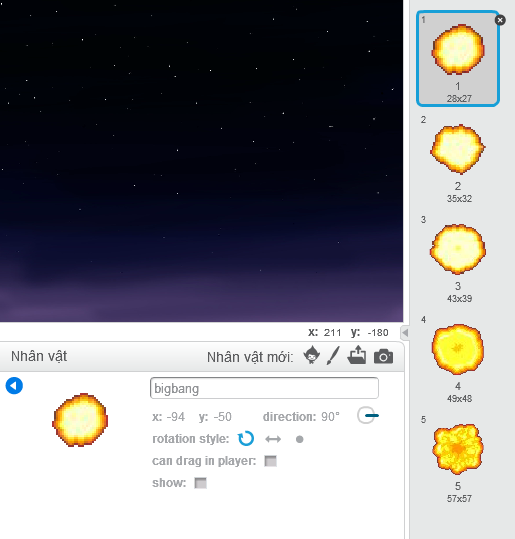Toggle the can drag in player checkbox
Viewport: 515px width, 539px height.
[x=271, y=461]
